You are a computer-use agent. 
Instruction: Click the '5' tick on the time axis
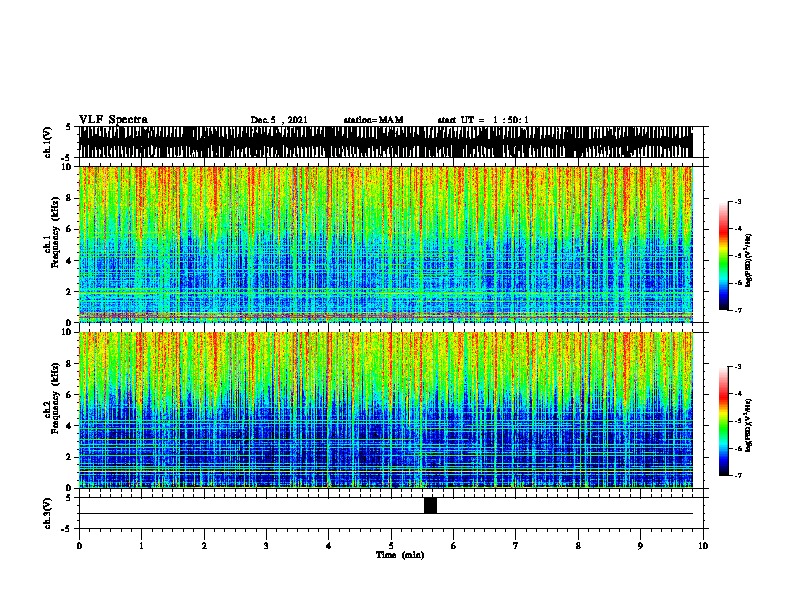pos(391,546)
